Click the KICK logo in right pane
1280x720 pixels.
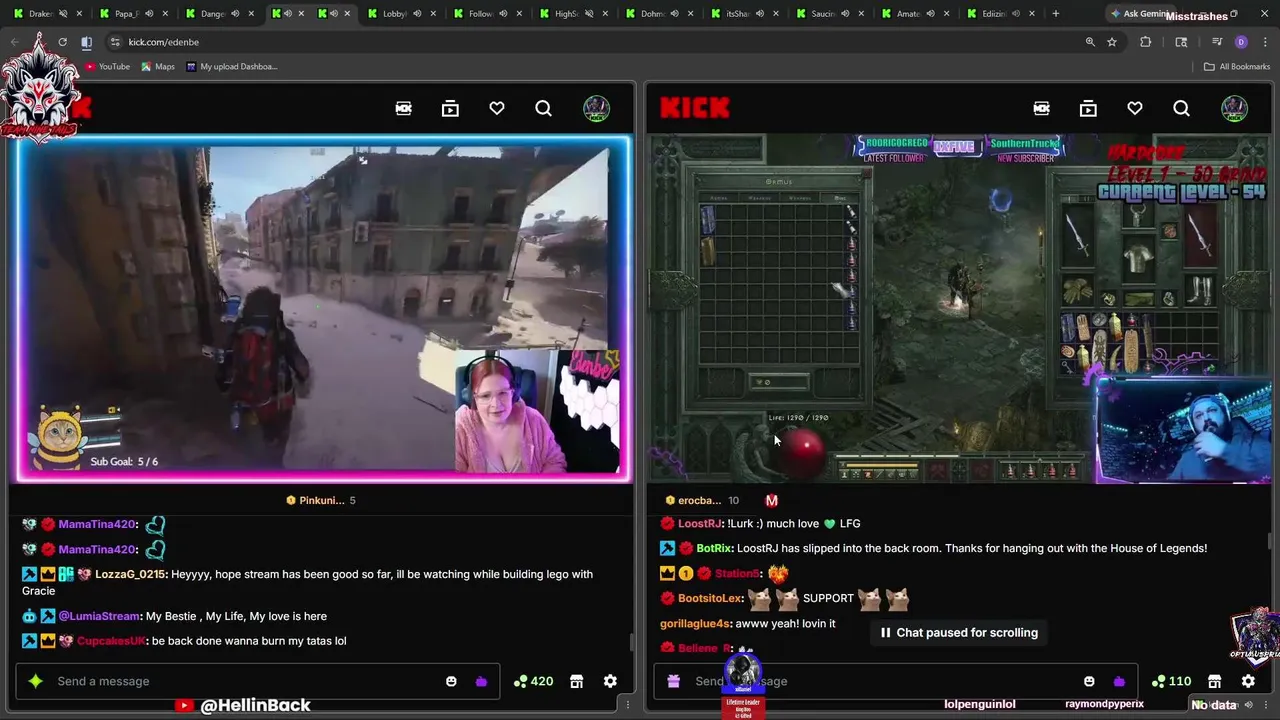coord(695,108)
